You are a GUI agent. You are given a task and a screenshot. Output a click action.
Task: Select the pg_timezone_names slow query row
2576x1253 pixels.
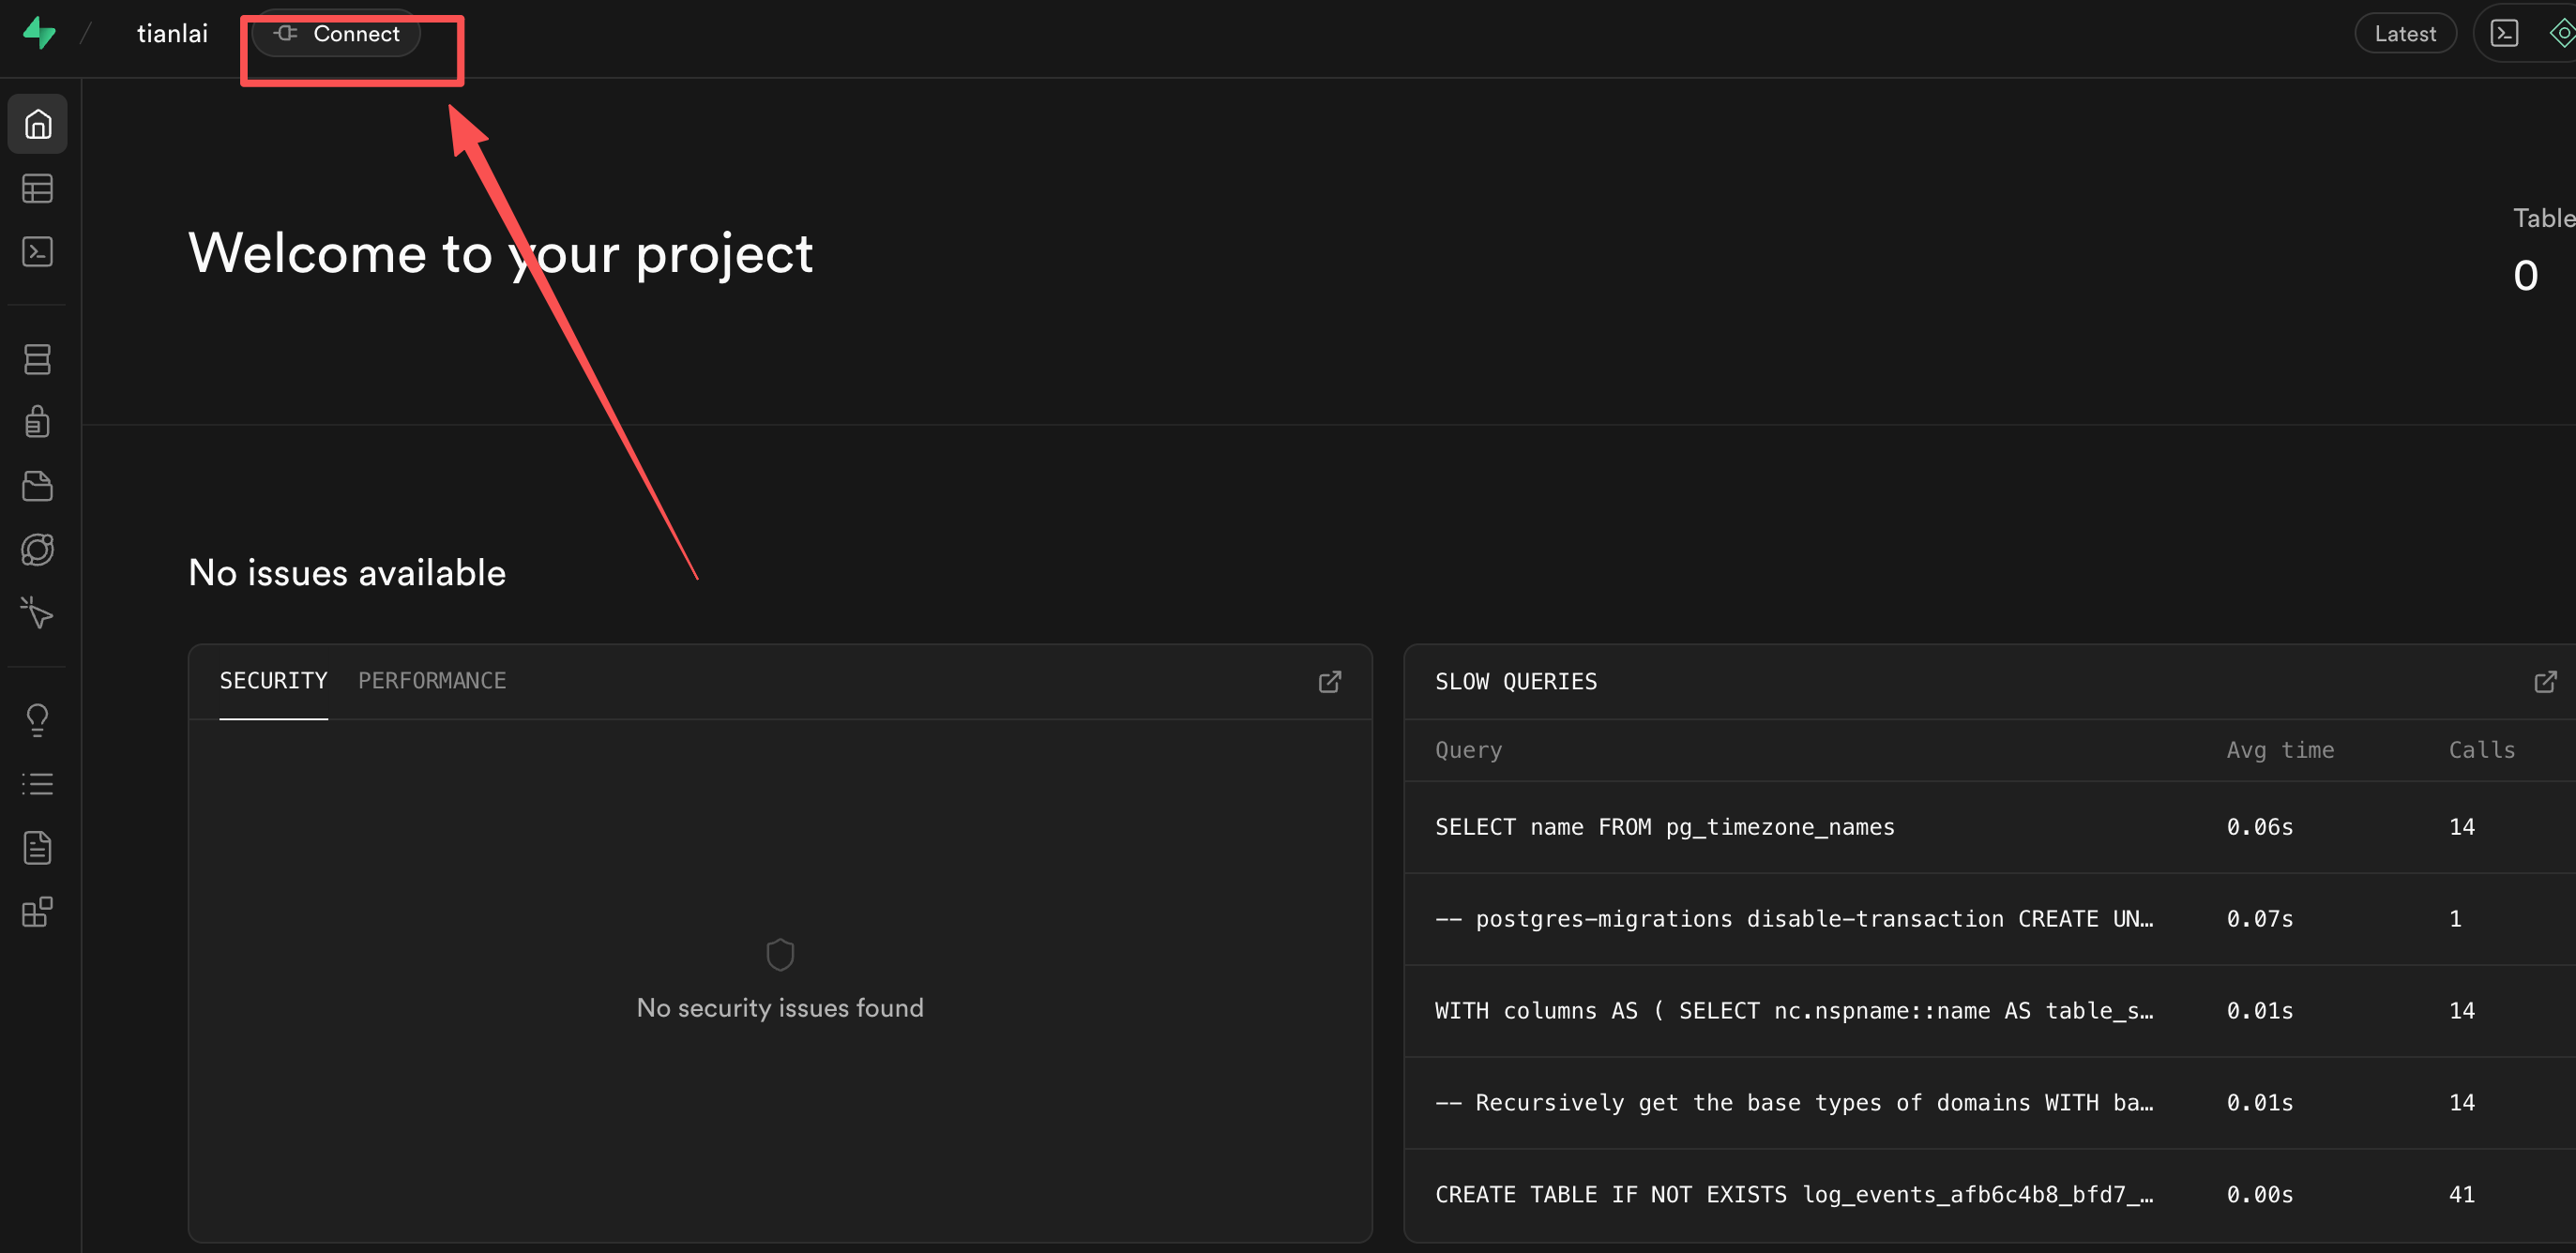(x=1664, y=827)
